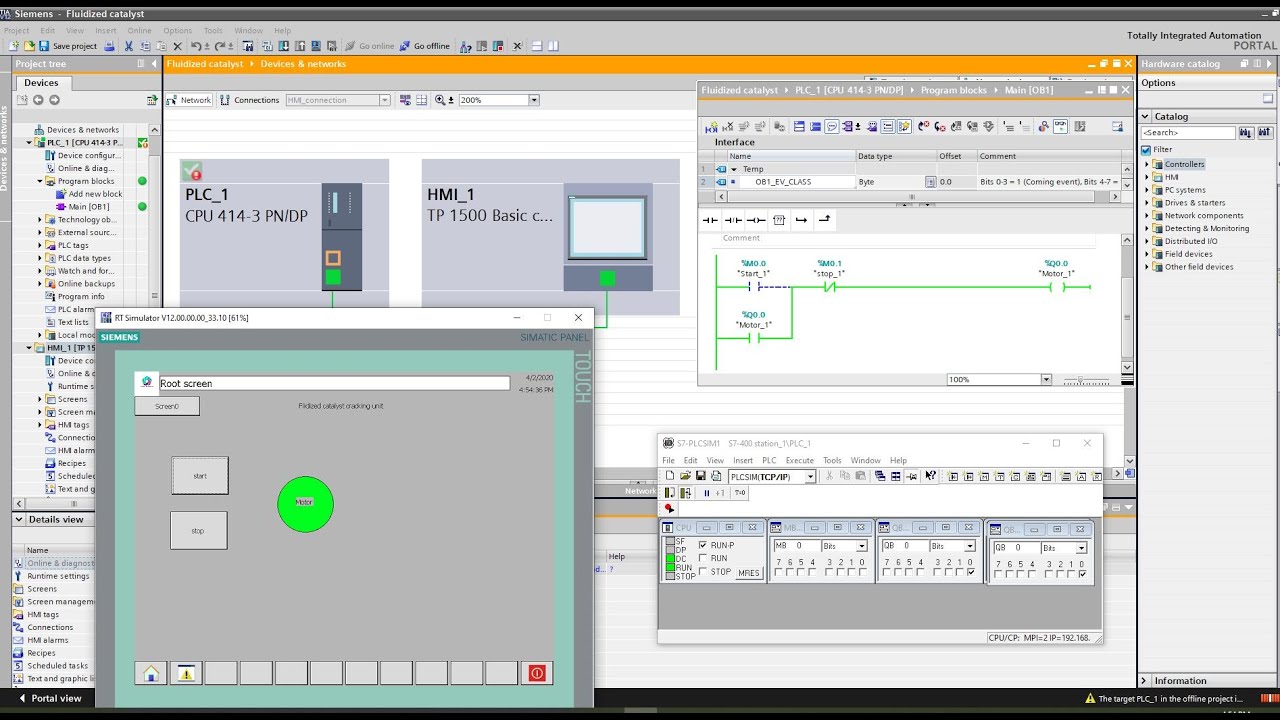Image resolution: width=1280 pixels, height=720 pixels.
Task: Expand HMI folder in Hardware catalog
Action: click(1148, 177)
